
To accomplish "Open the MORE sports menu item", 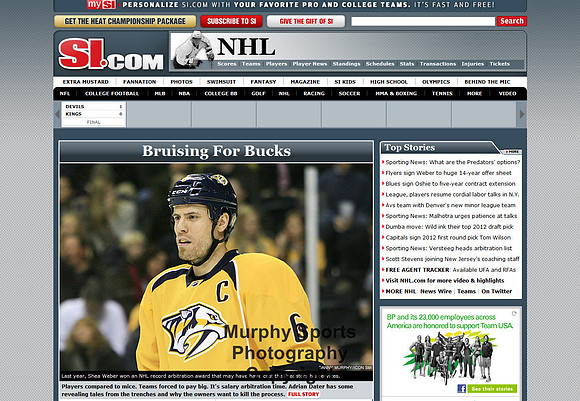I will (474, 94).
